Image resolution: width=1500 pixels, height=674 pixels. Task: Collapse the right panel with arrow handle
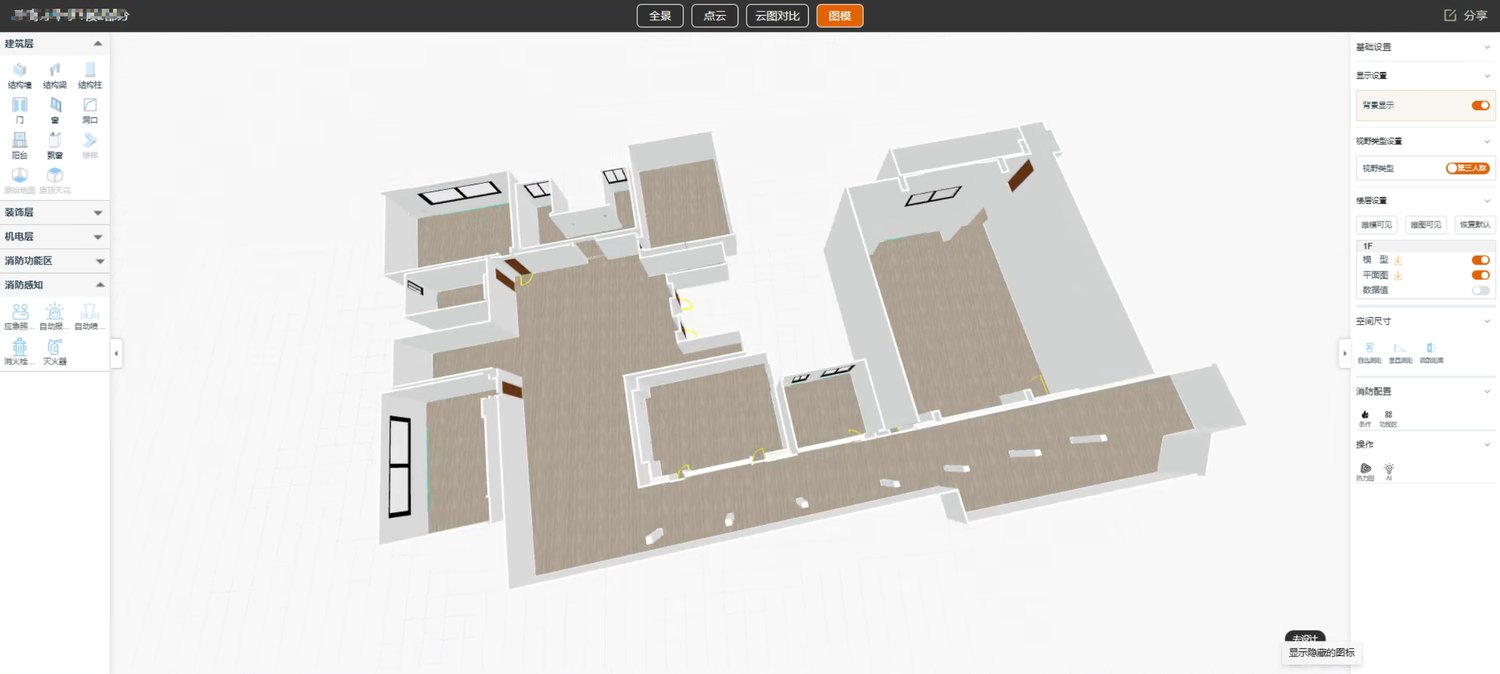[1344, 353]
